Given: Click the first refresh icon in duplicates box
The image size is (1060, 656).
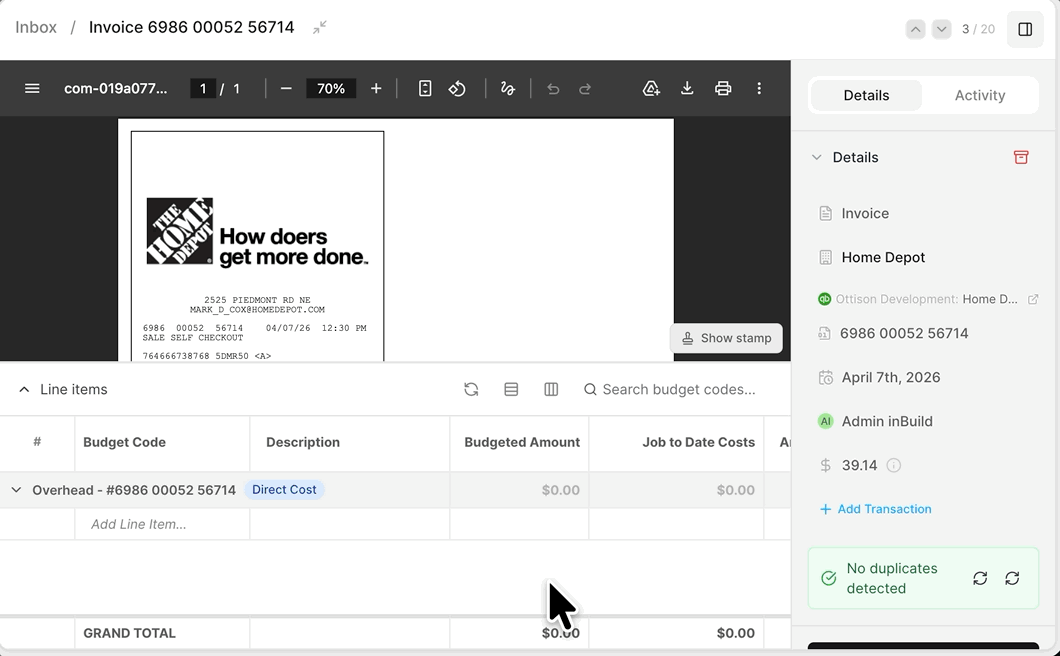Looking at the screenshot, I should [x=980, y=578].
